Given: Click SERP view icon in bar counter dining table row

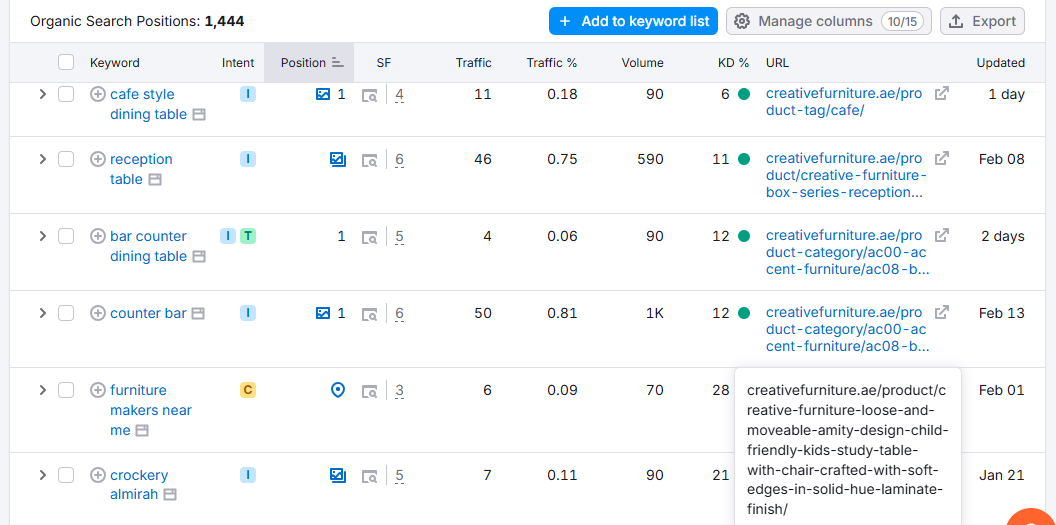Looking at the screenshot, I should click(369, 237).
